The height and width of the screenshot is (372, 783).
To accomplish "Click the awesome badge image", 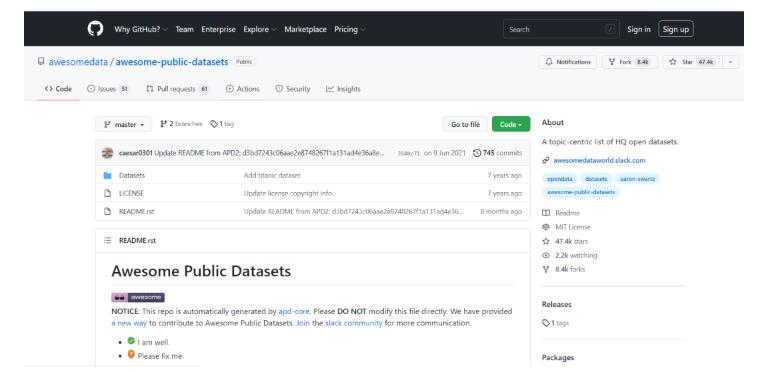I will [138, 297].
